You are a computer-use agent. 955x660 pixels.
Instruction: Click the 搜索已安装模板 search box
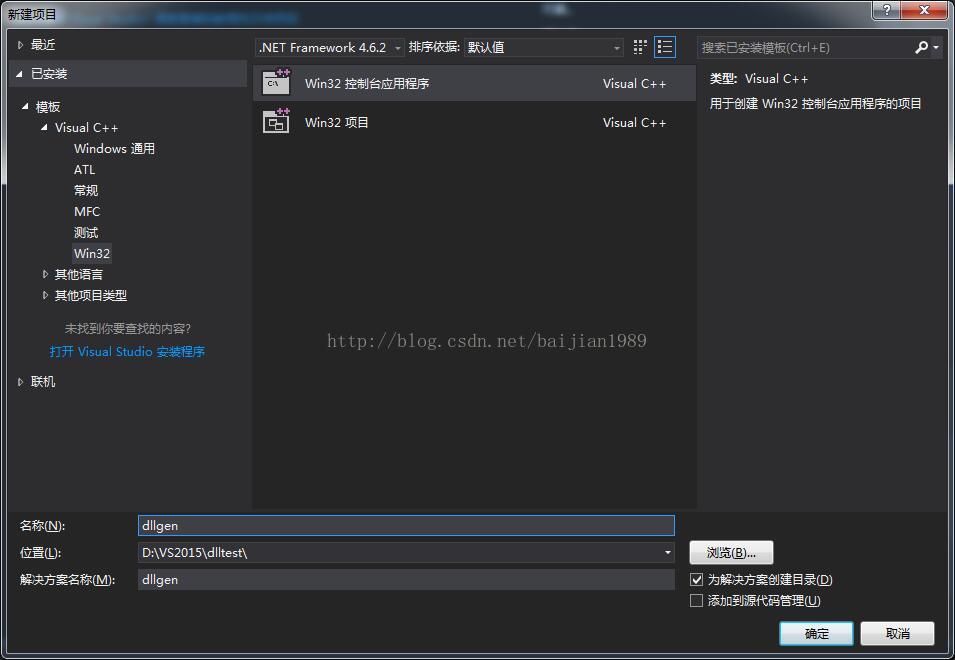805,47
